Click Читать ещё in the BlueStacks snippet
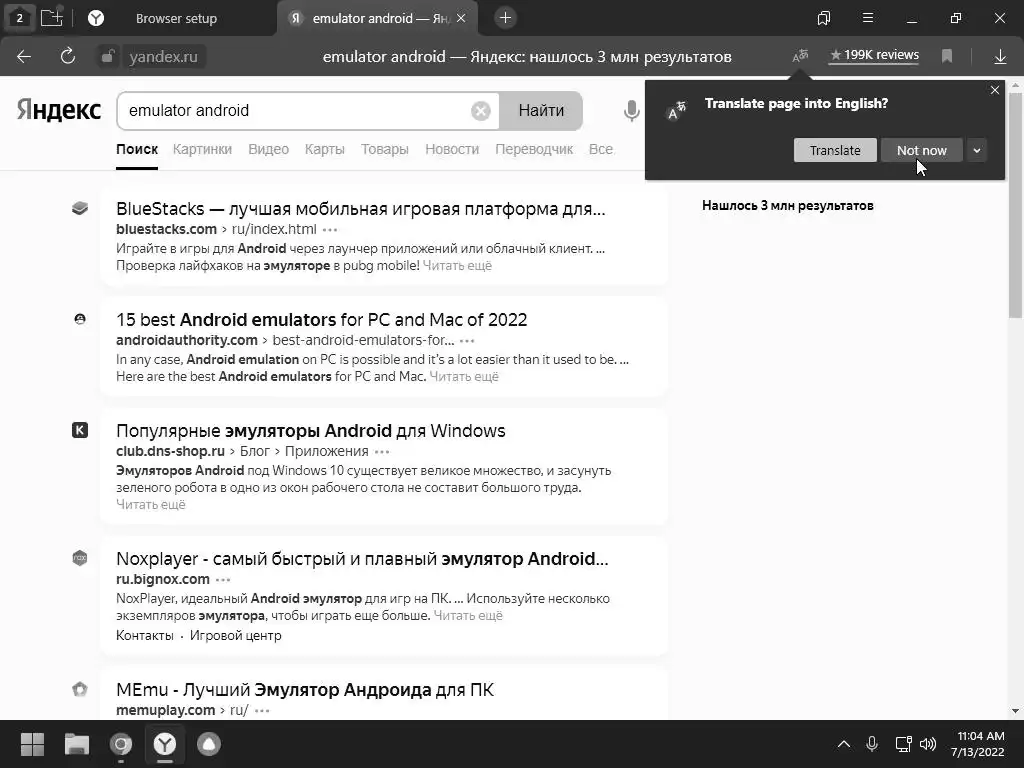 coord(457,266)
